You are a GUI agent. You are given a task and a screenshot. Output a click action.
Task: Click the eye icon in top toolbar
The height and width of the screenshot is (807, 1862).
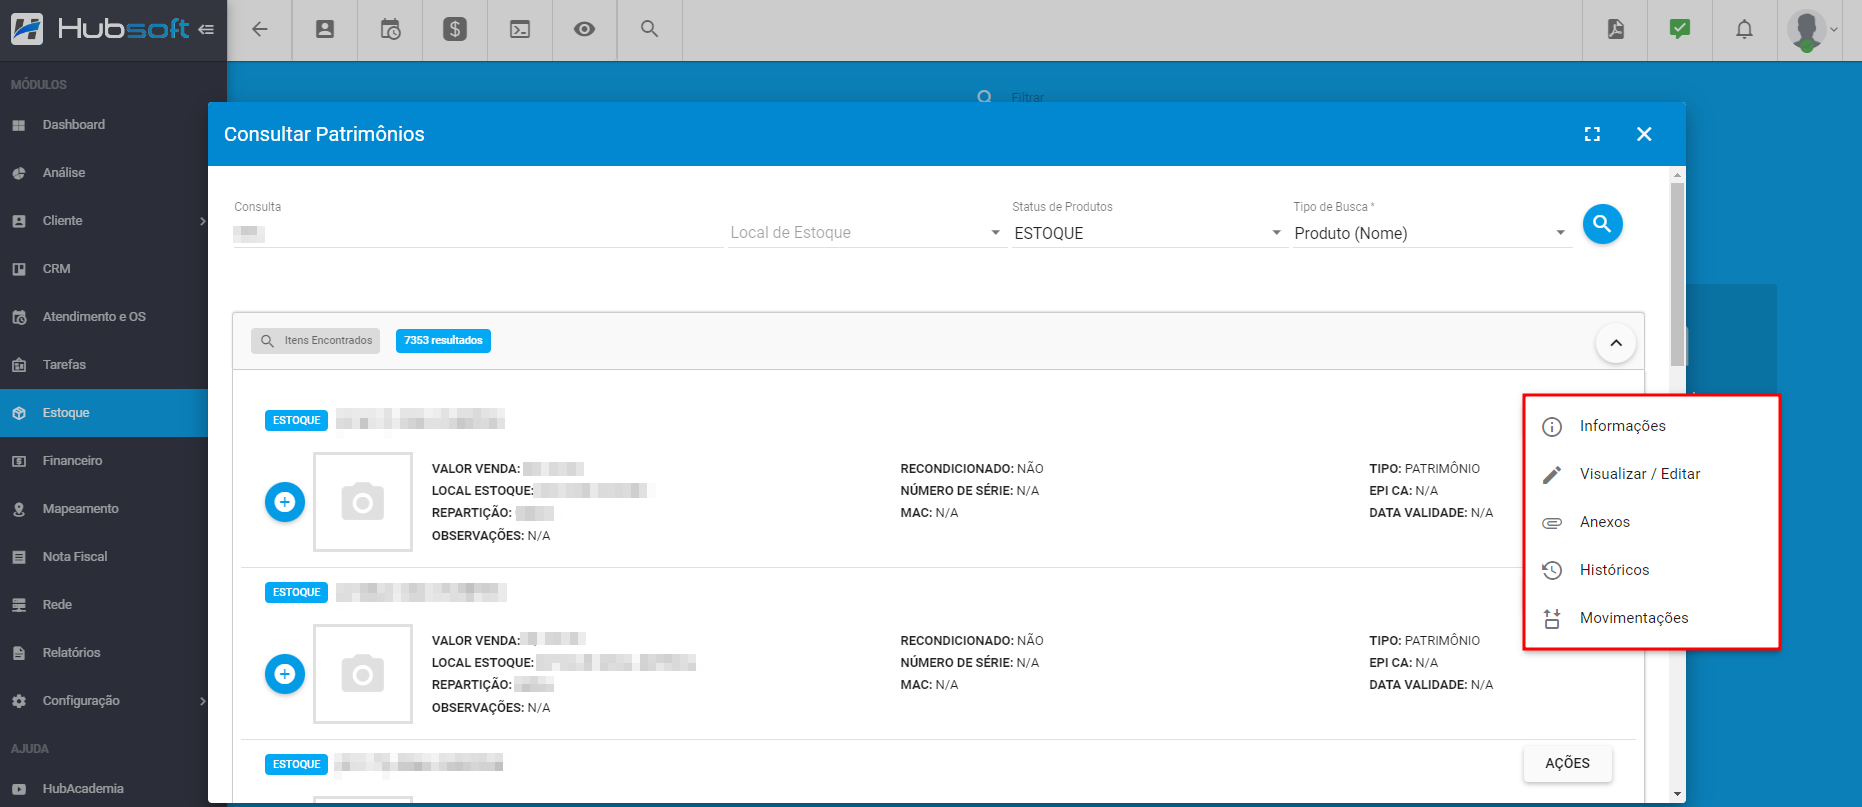pos(585,29)
